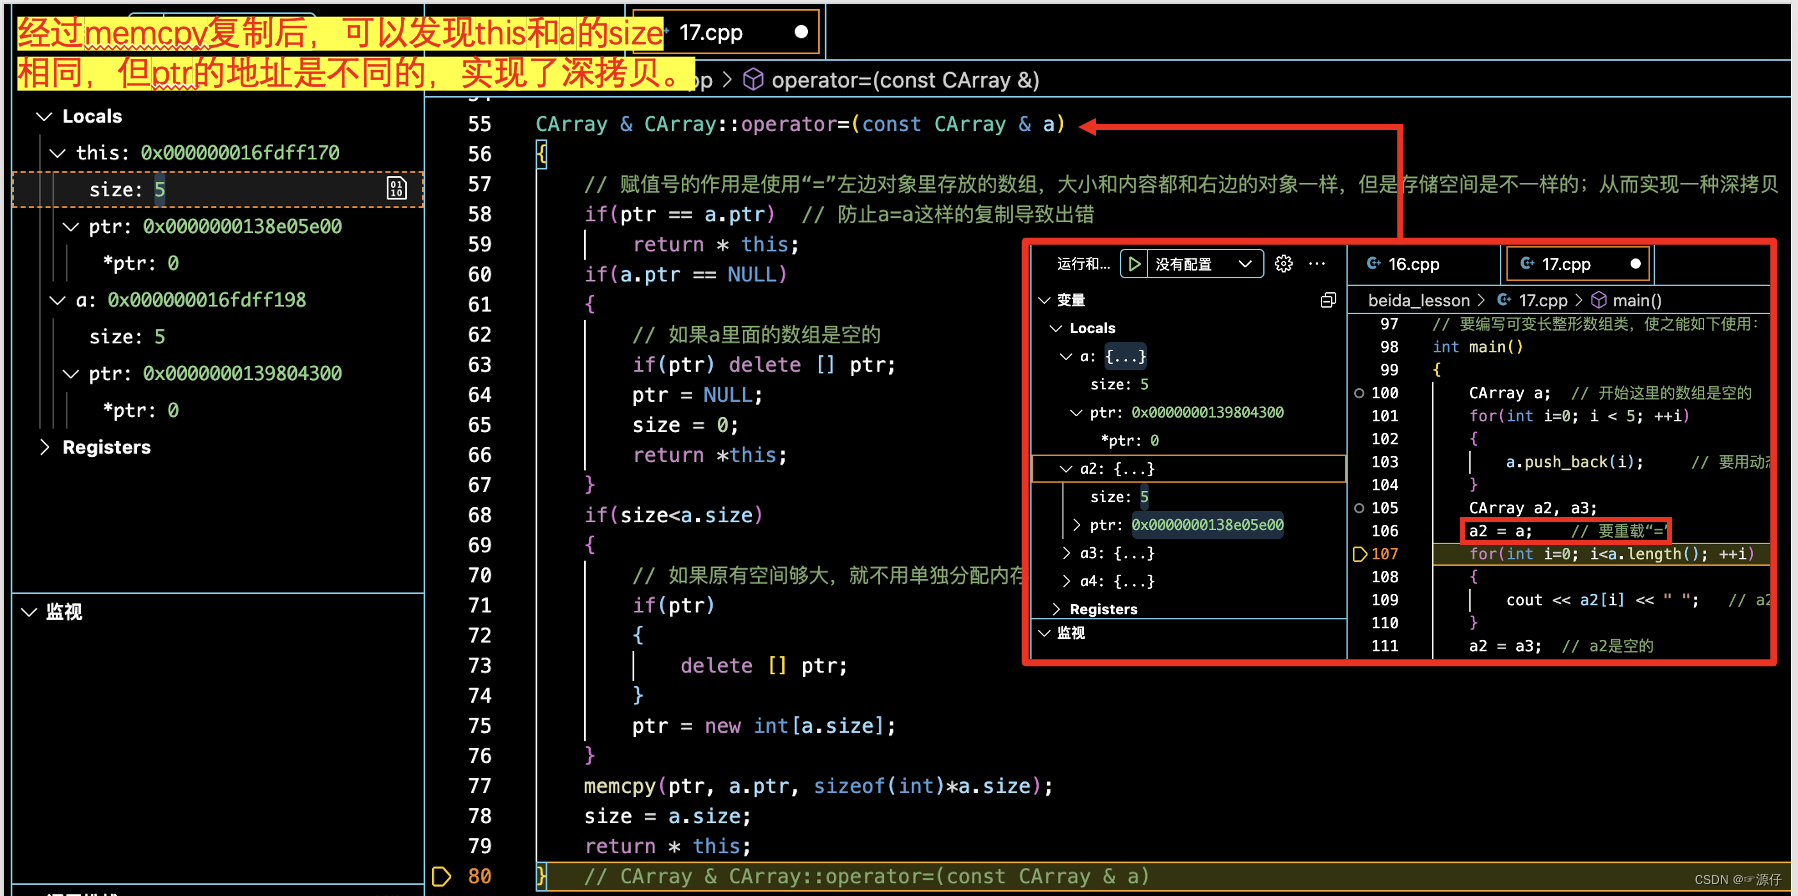Collapse variable a: 0x000000016fdff198
Viewport: 1798px width, 896px height.
58,300
